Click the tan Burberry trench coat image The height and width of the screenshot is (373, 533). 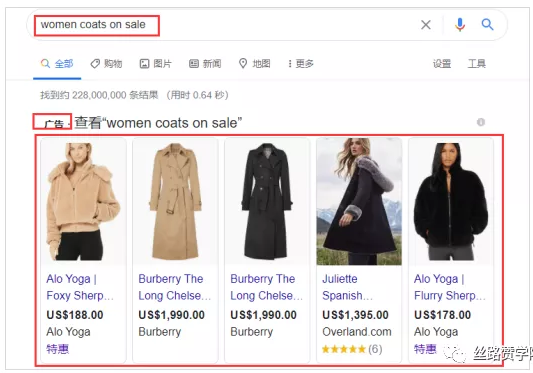pos(175,202)
